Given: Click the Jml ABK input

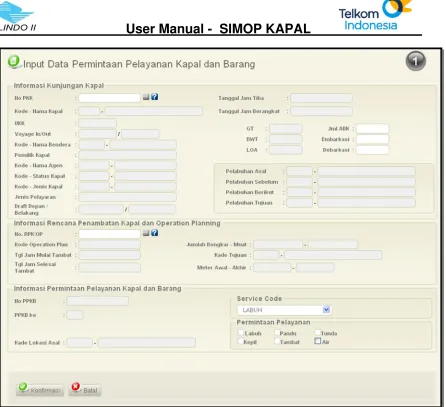Looking at the screenshot, I should click(372, 129).
